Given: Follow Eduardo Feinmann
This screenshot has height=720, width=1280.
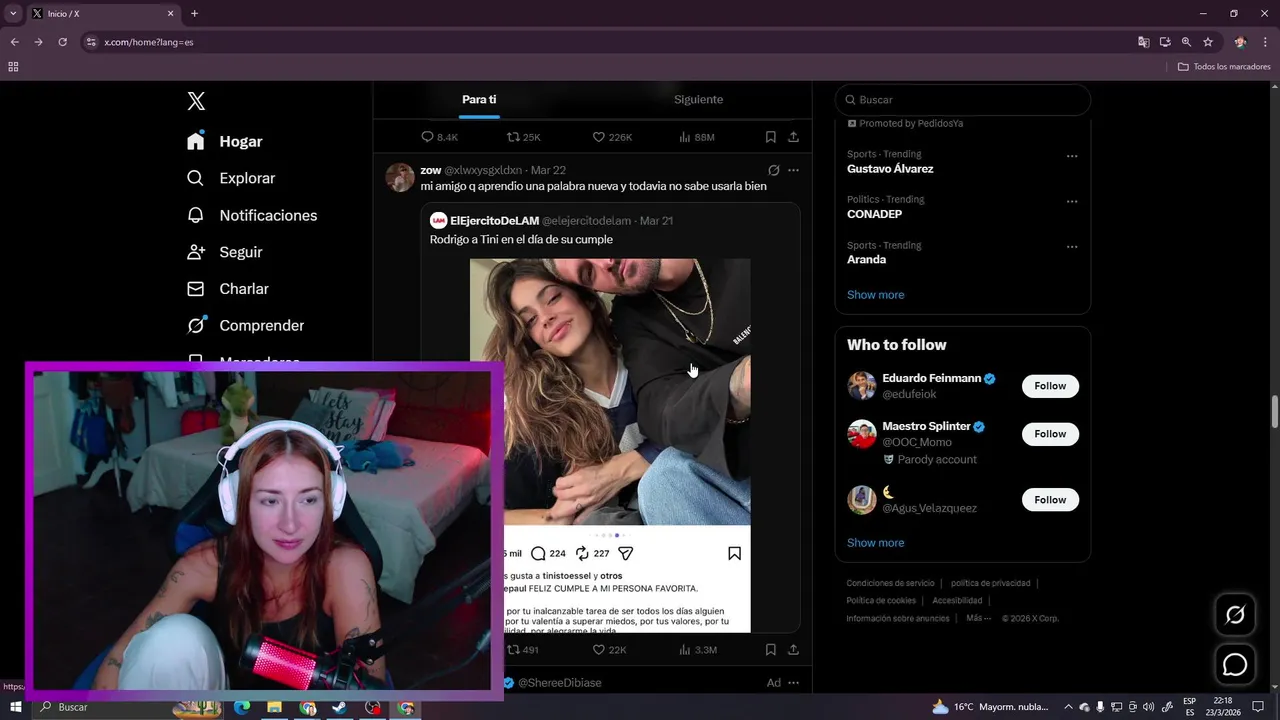Looking at the screenshot, I should (x=1050, y=386).
